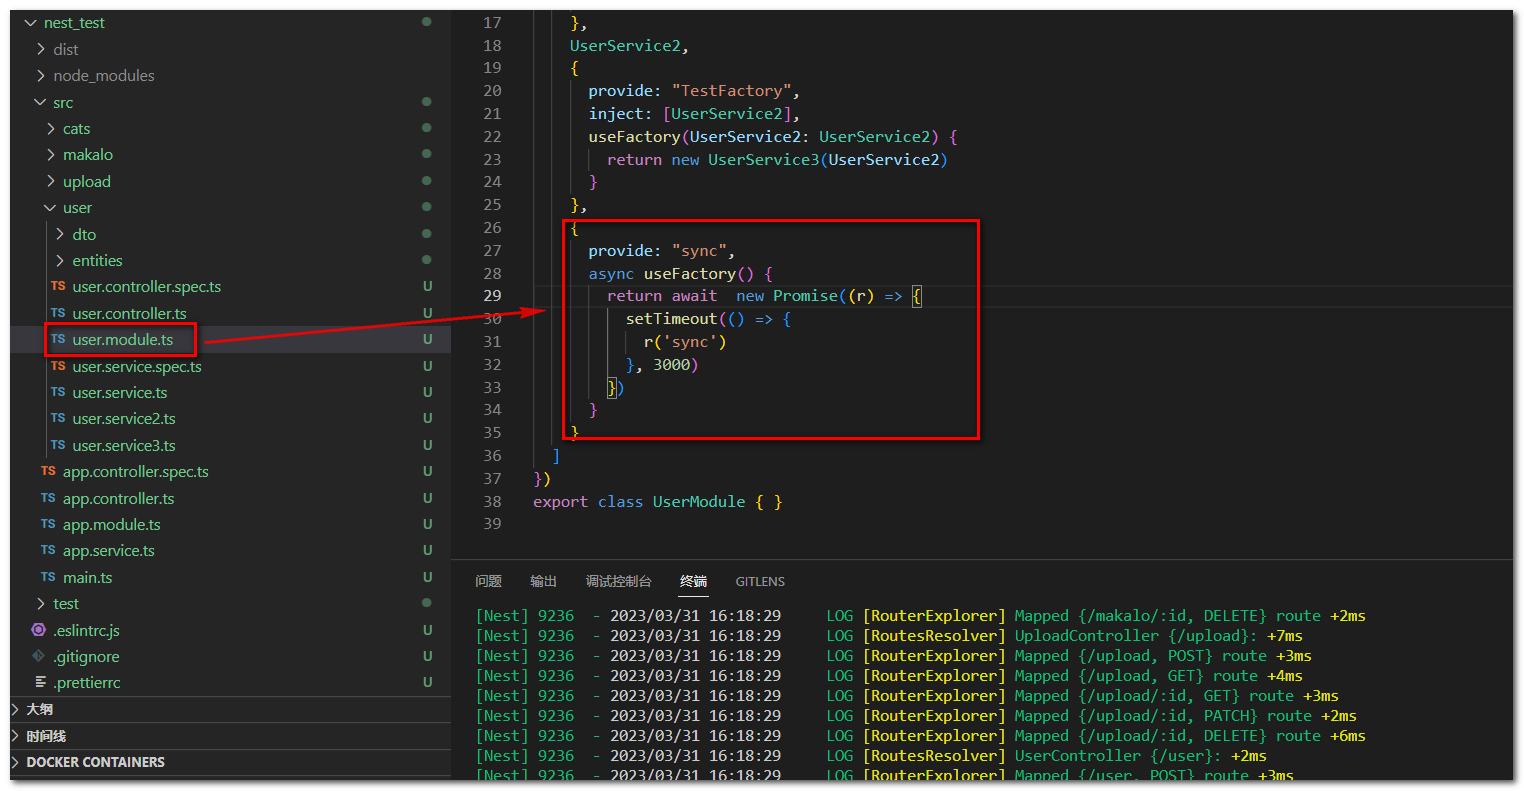Click "sync" string on line 27
Image resolution: width=1524 pixels, height=791 pixels.
coord(699,251)
